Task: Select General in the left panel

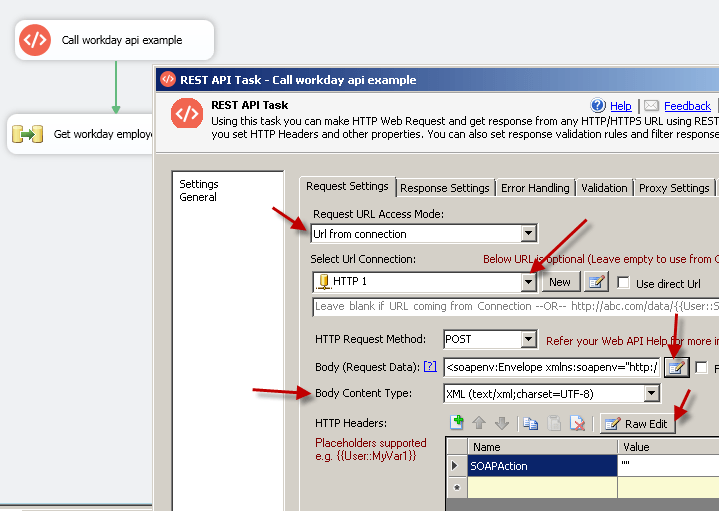Action: [198, 197]
